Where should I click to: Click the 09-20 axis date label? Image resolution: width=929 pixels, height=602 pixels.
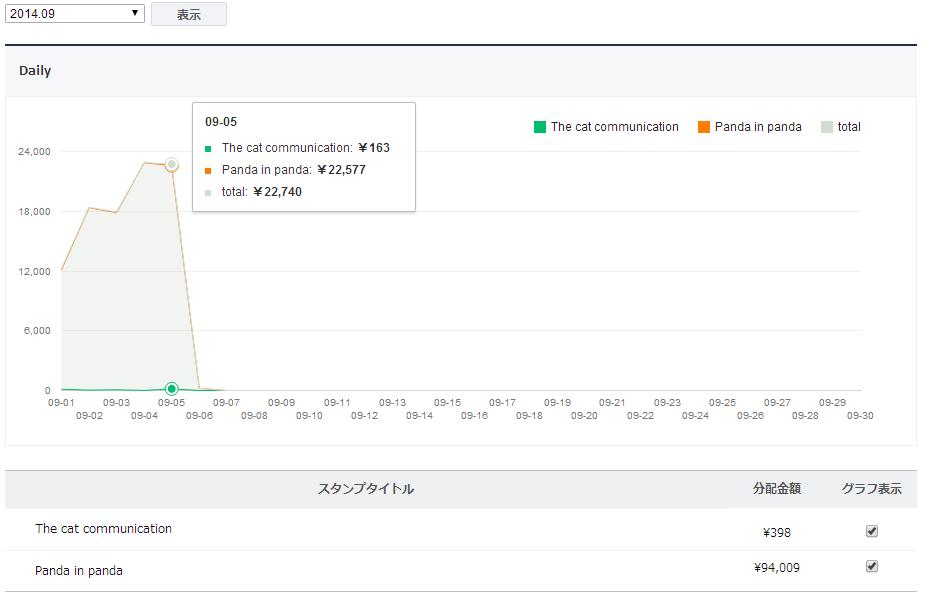[x=584, y=415]
